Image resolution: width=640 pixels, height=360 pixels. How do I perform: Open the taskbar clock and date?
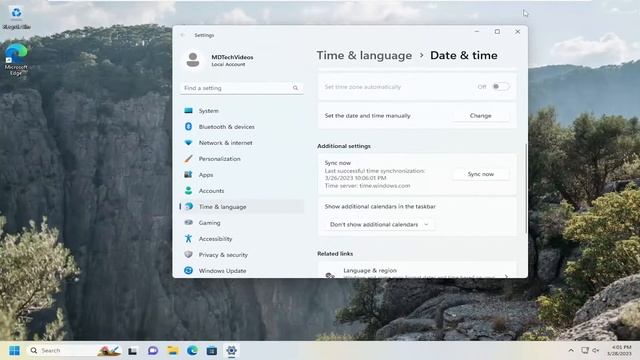pos(620,351)
